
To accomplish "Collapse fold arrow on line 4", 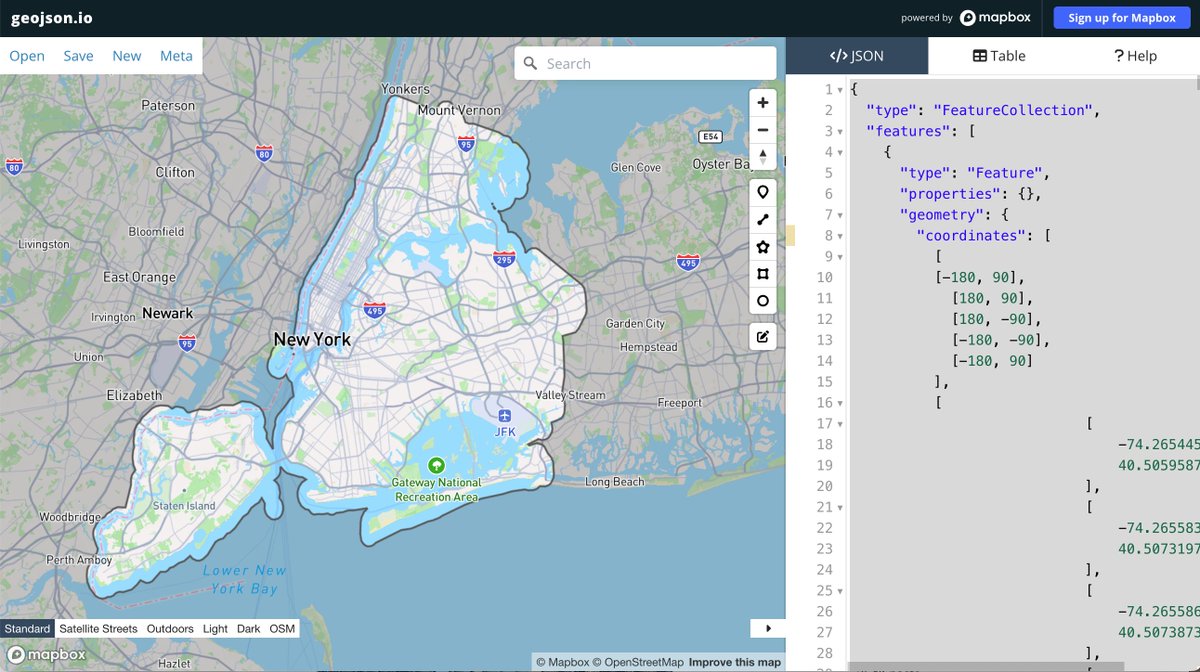I will pyautogui.click(x=840, y=153).
